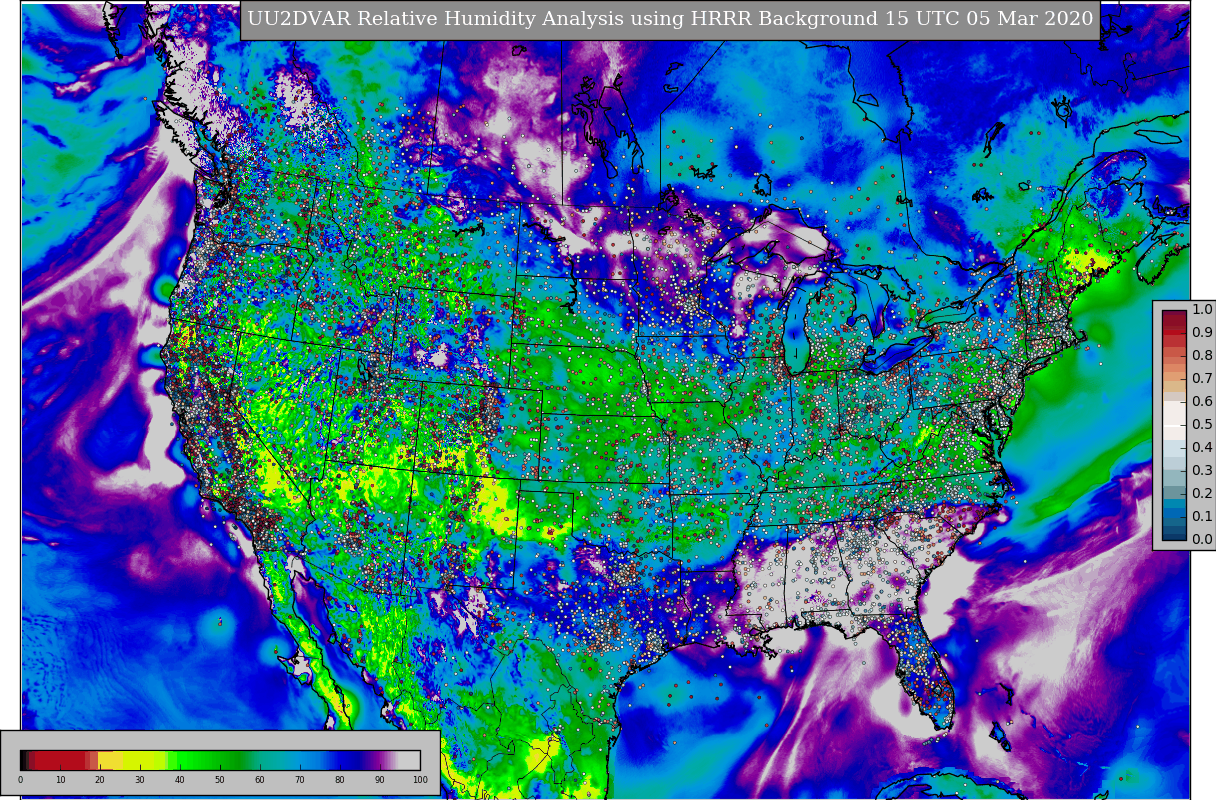
Task: Click the '0.5' label on right colorbar
Action: coord(1202,424)
